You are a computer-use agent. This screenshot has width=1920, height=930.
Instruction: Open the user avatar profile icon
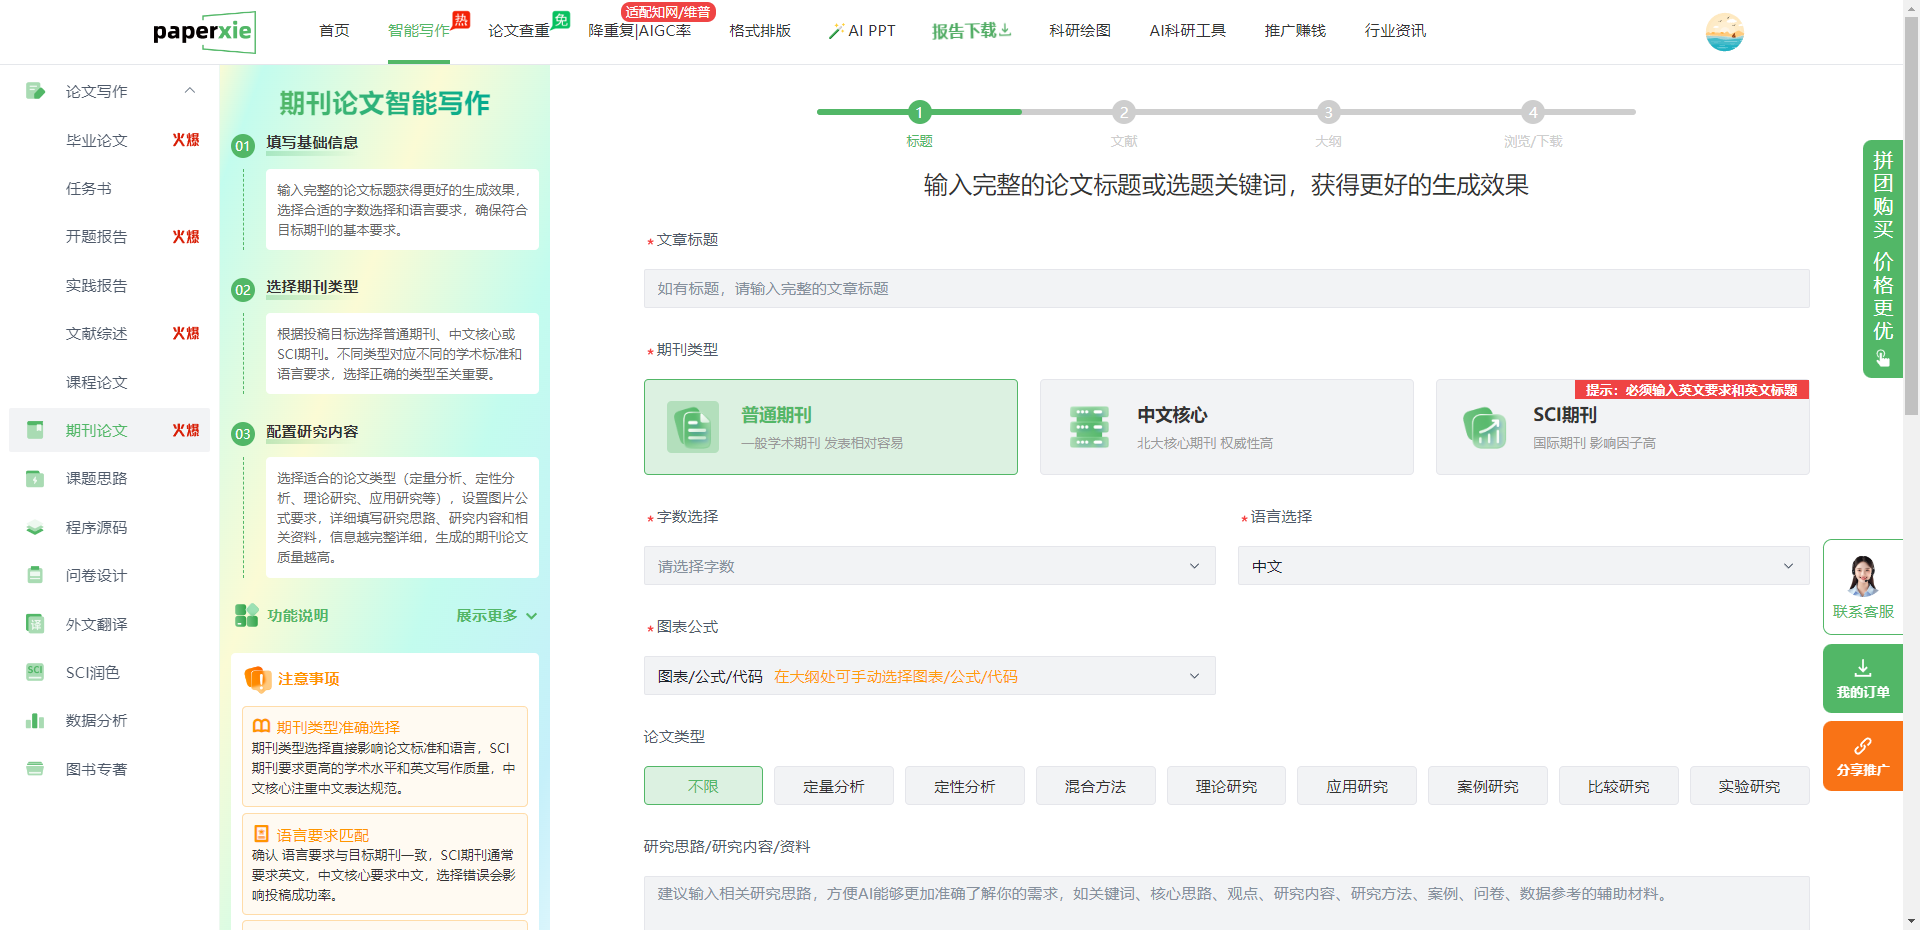pos(1724,32)
